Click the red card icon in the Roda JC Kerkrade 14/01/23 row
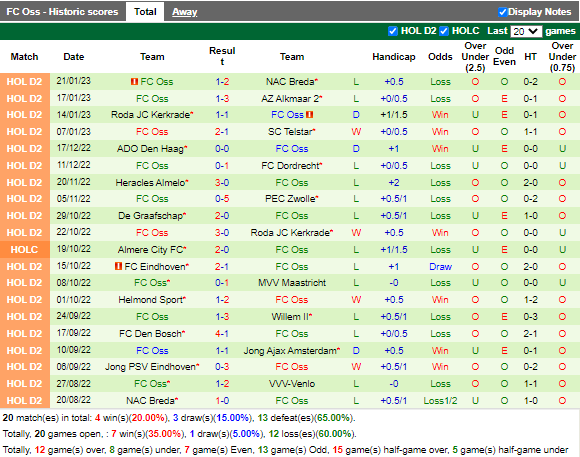The height and width of the screenshot is (457, 580). tap(310, 115)
